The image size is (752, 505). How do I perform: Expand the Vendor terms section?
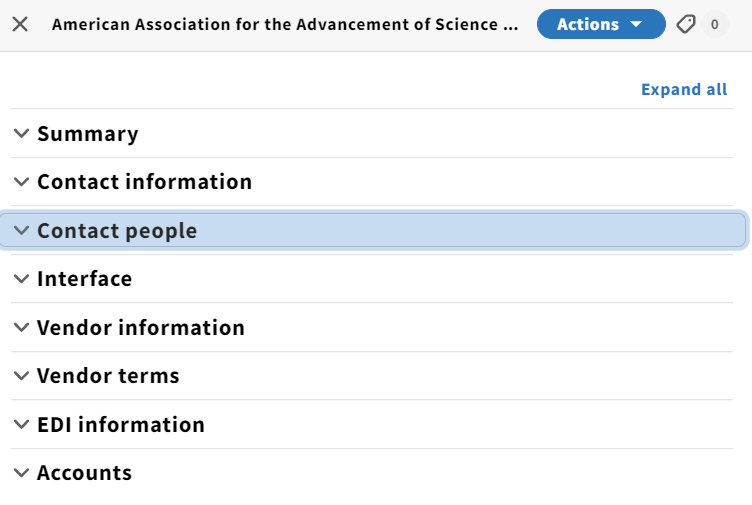coord(372,376)
